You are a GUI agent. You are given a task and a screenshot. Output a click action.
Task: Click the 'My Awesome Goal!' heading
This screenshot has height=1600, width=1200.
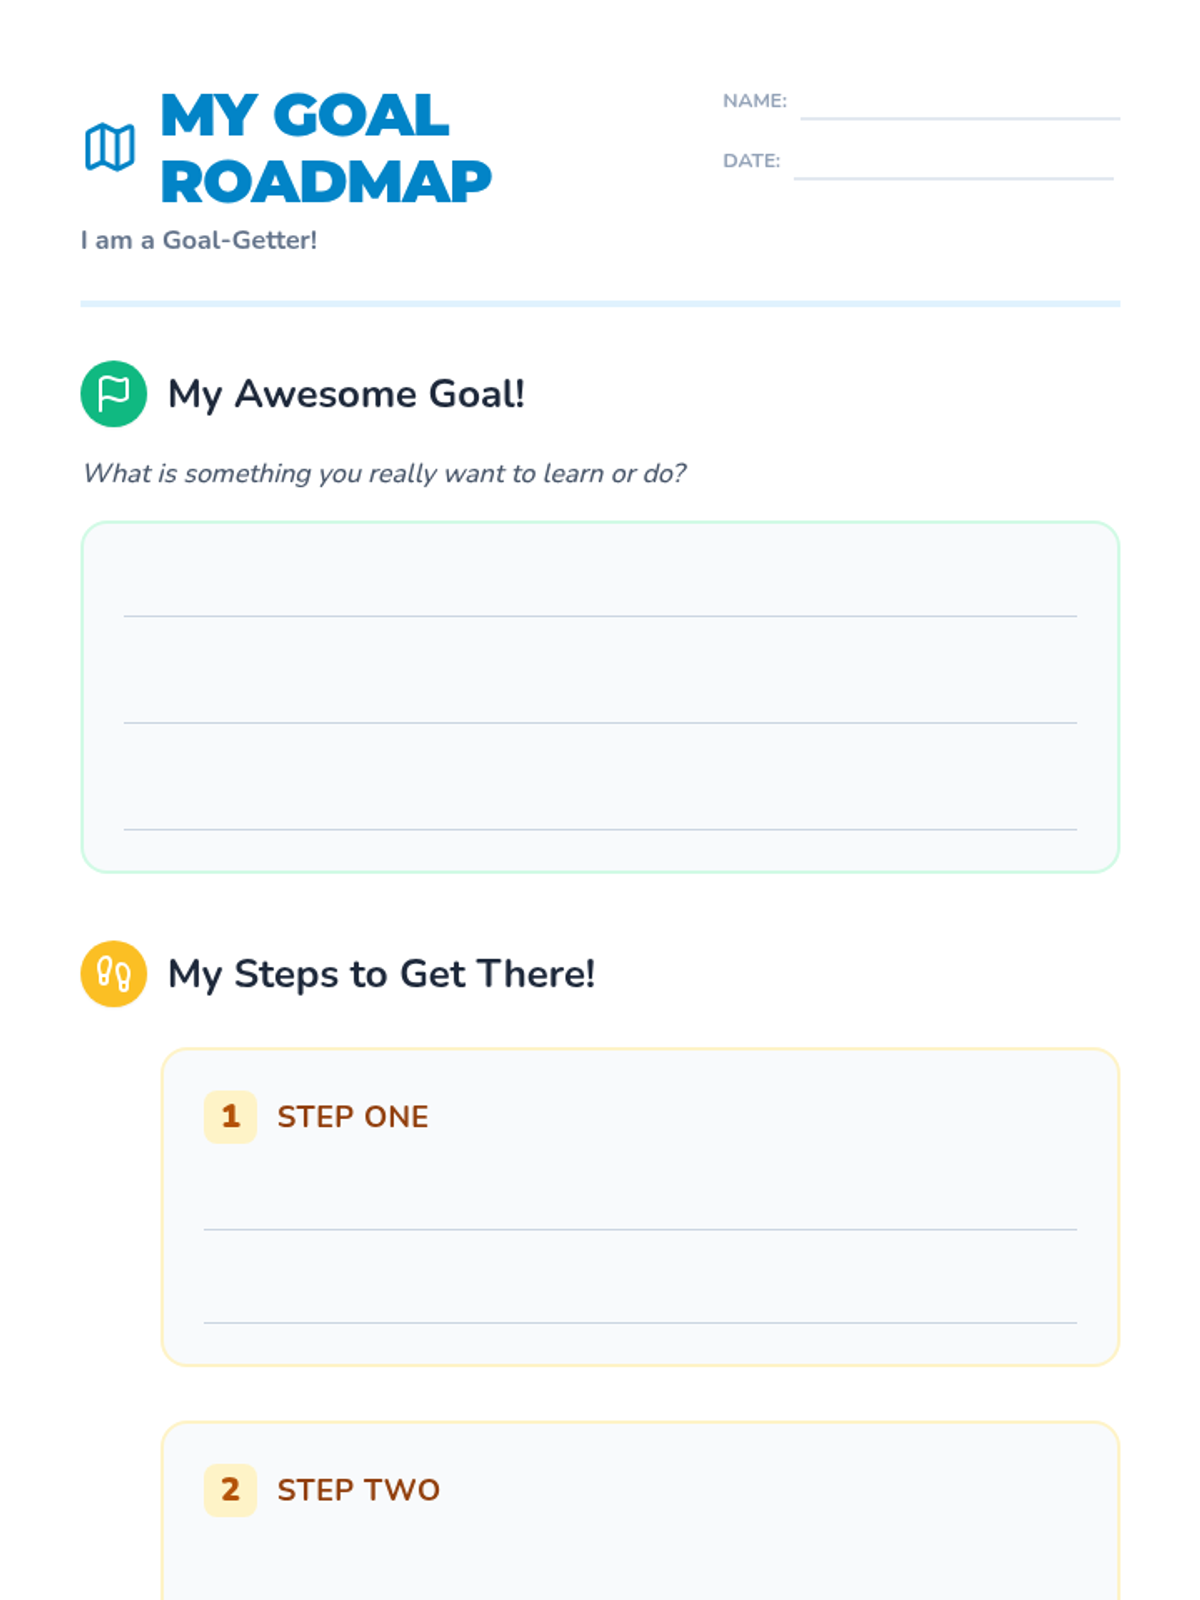coord(346,394)
